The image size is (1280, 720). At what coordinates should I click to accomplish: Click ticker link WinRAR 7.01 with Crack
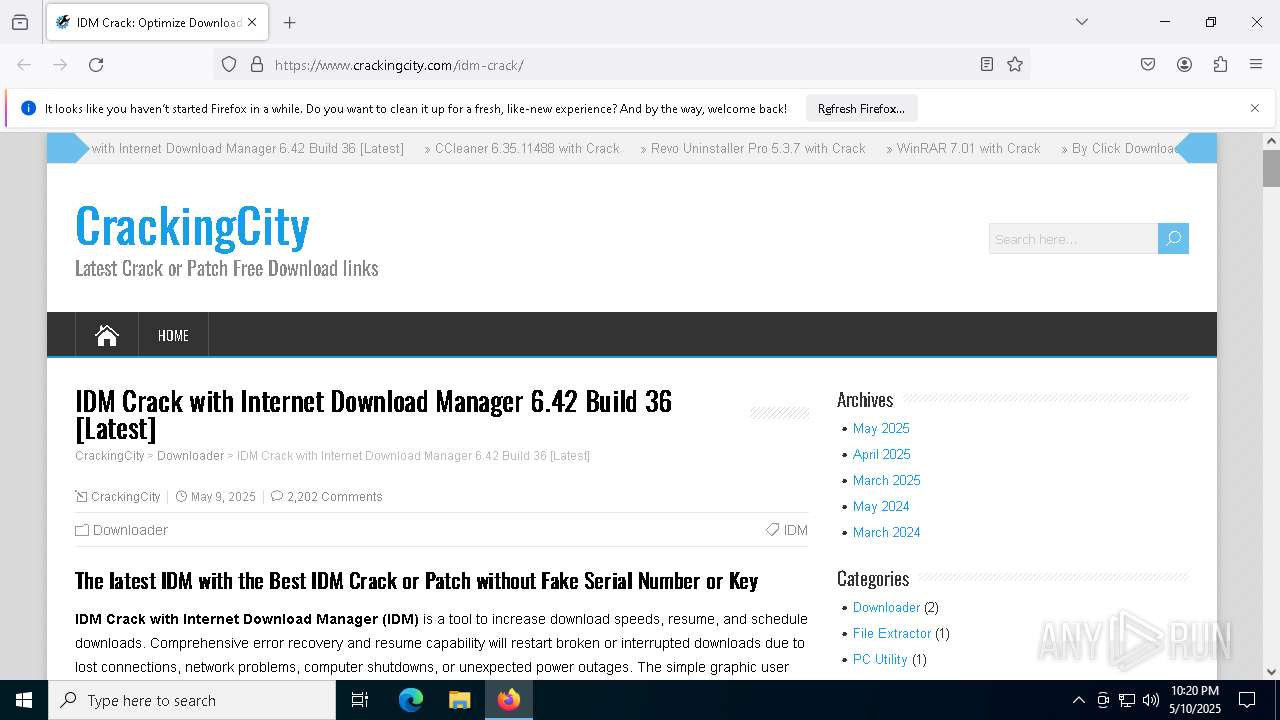click(969, 148)
